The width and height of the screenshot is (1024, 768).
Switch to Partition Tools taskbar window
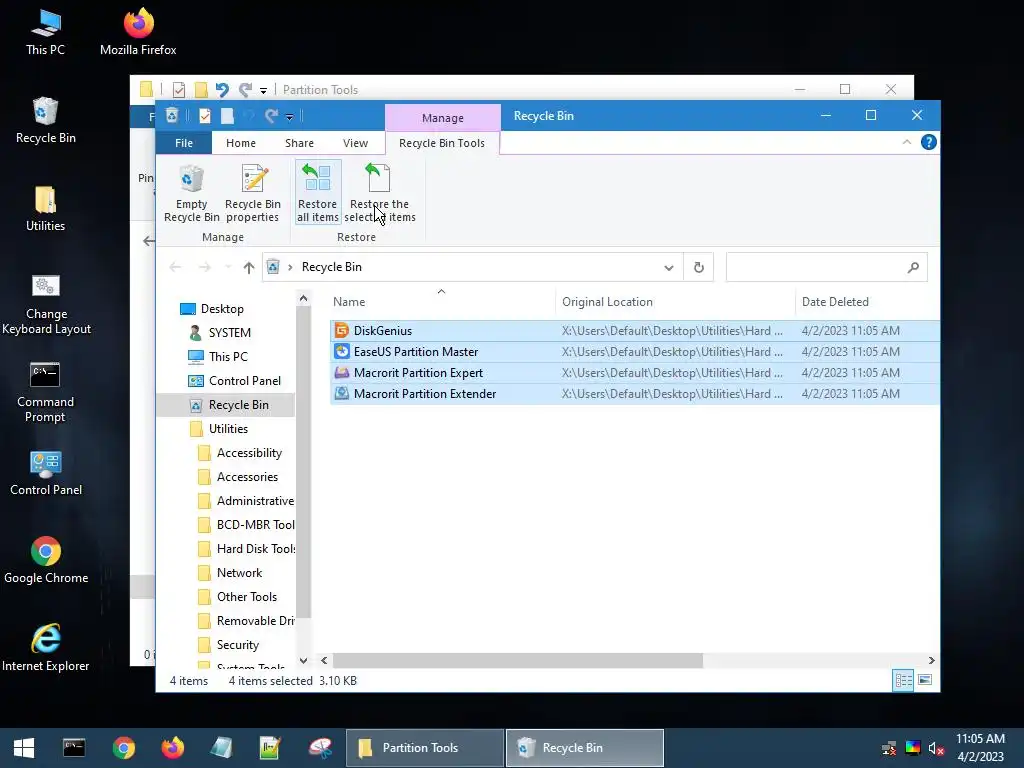425,748
